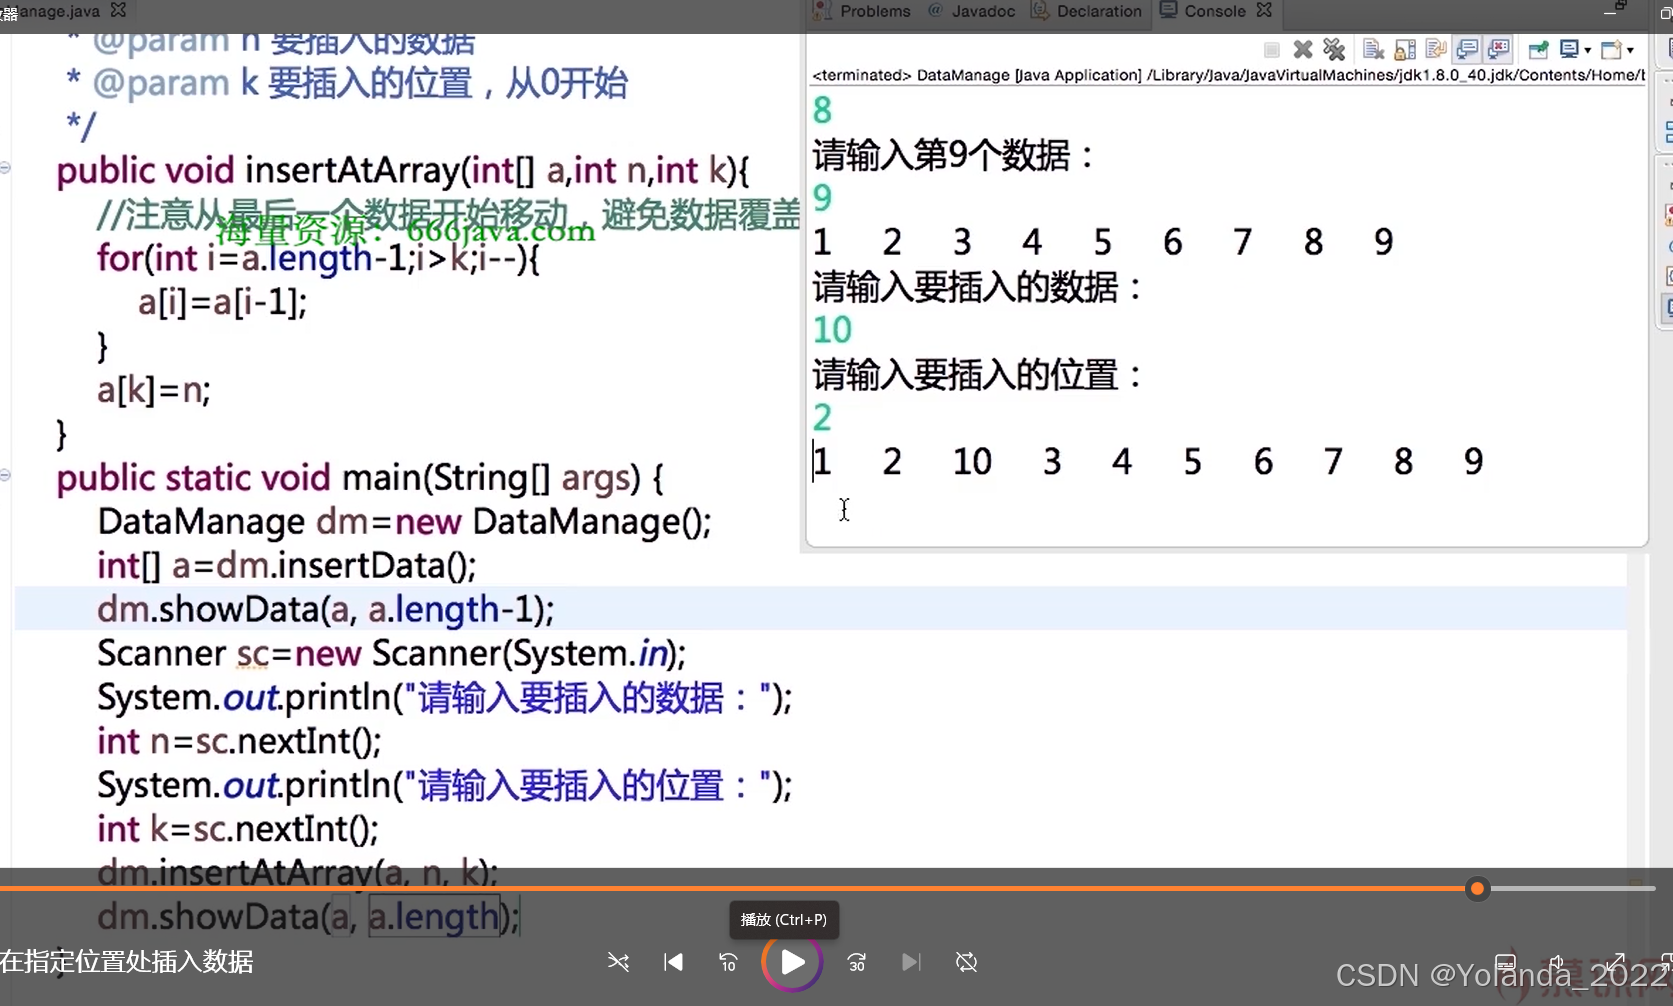The height and width of the screenshot is (1006, 1673).
Task: Click the green input value 10 in console
Action: click(832, 330)
